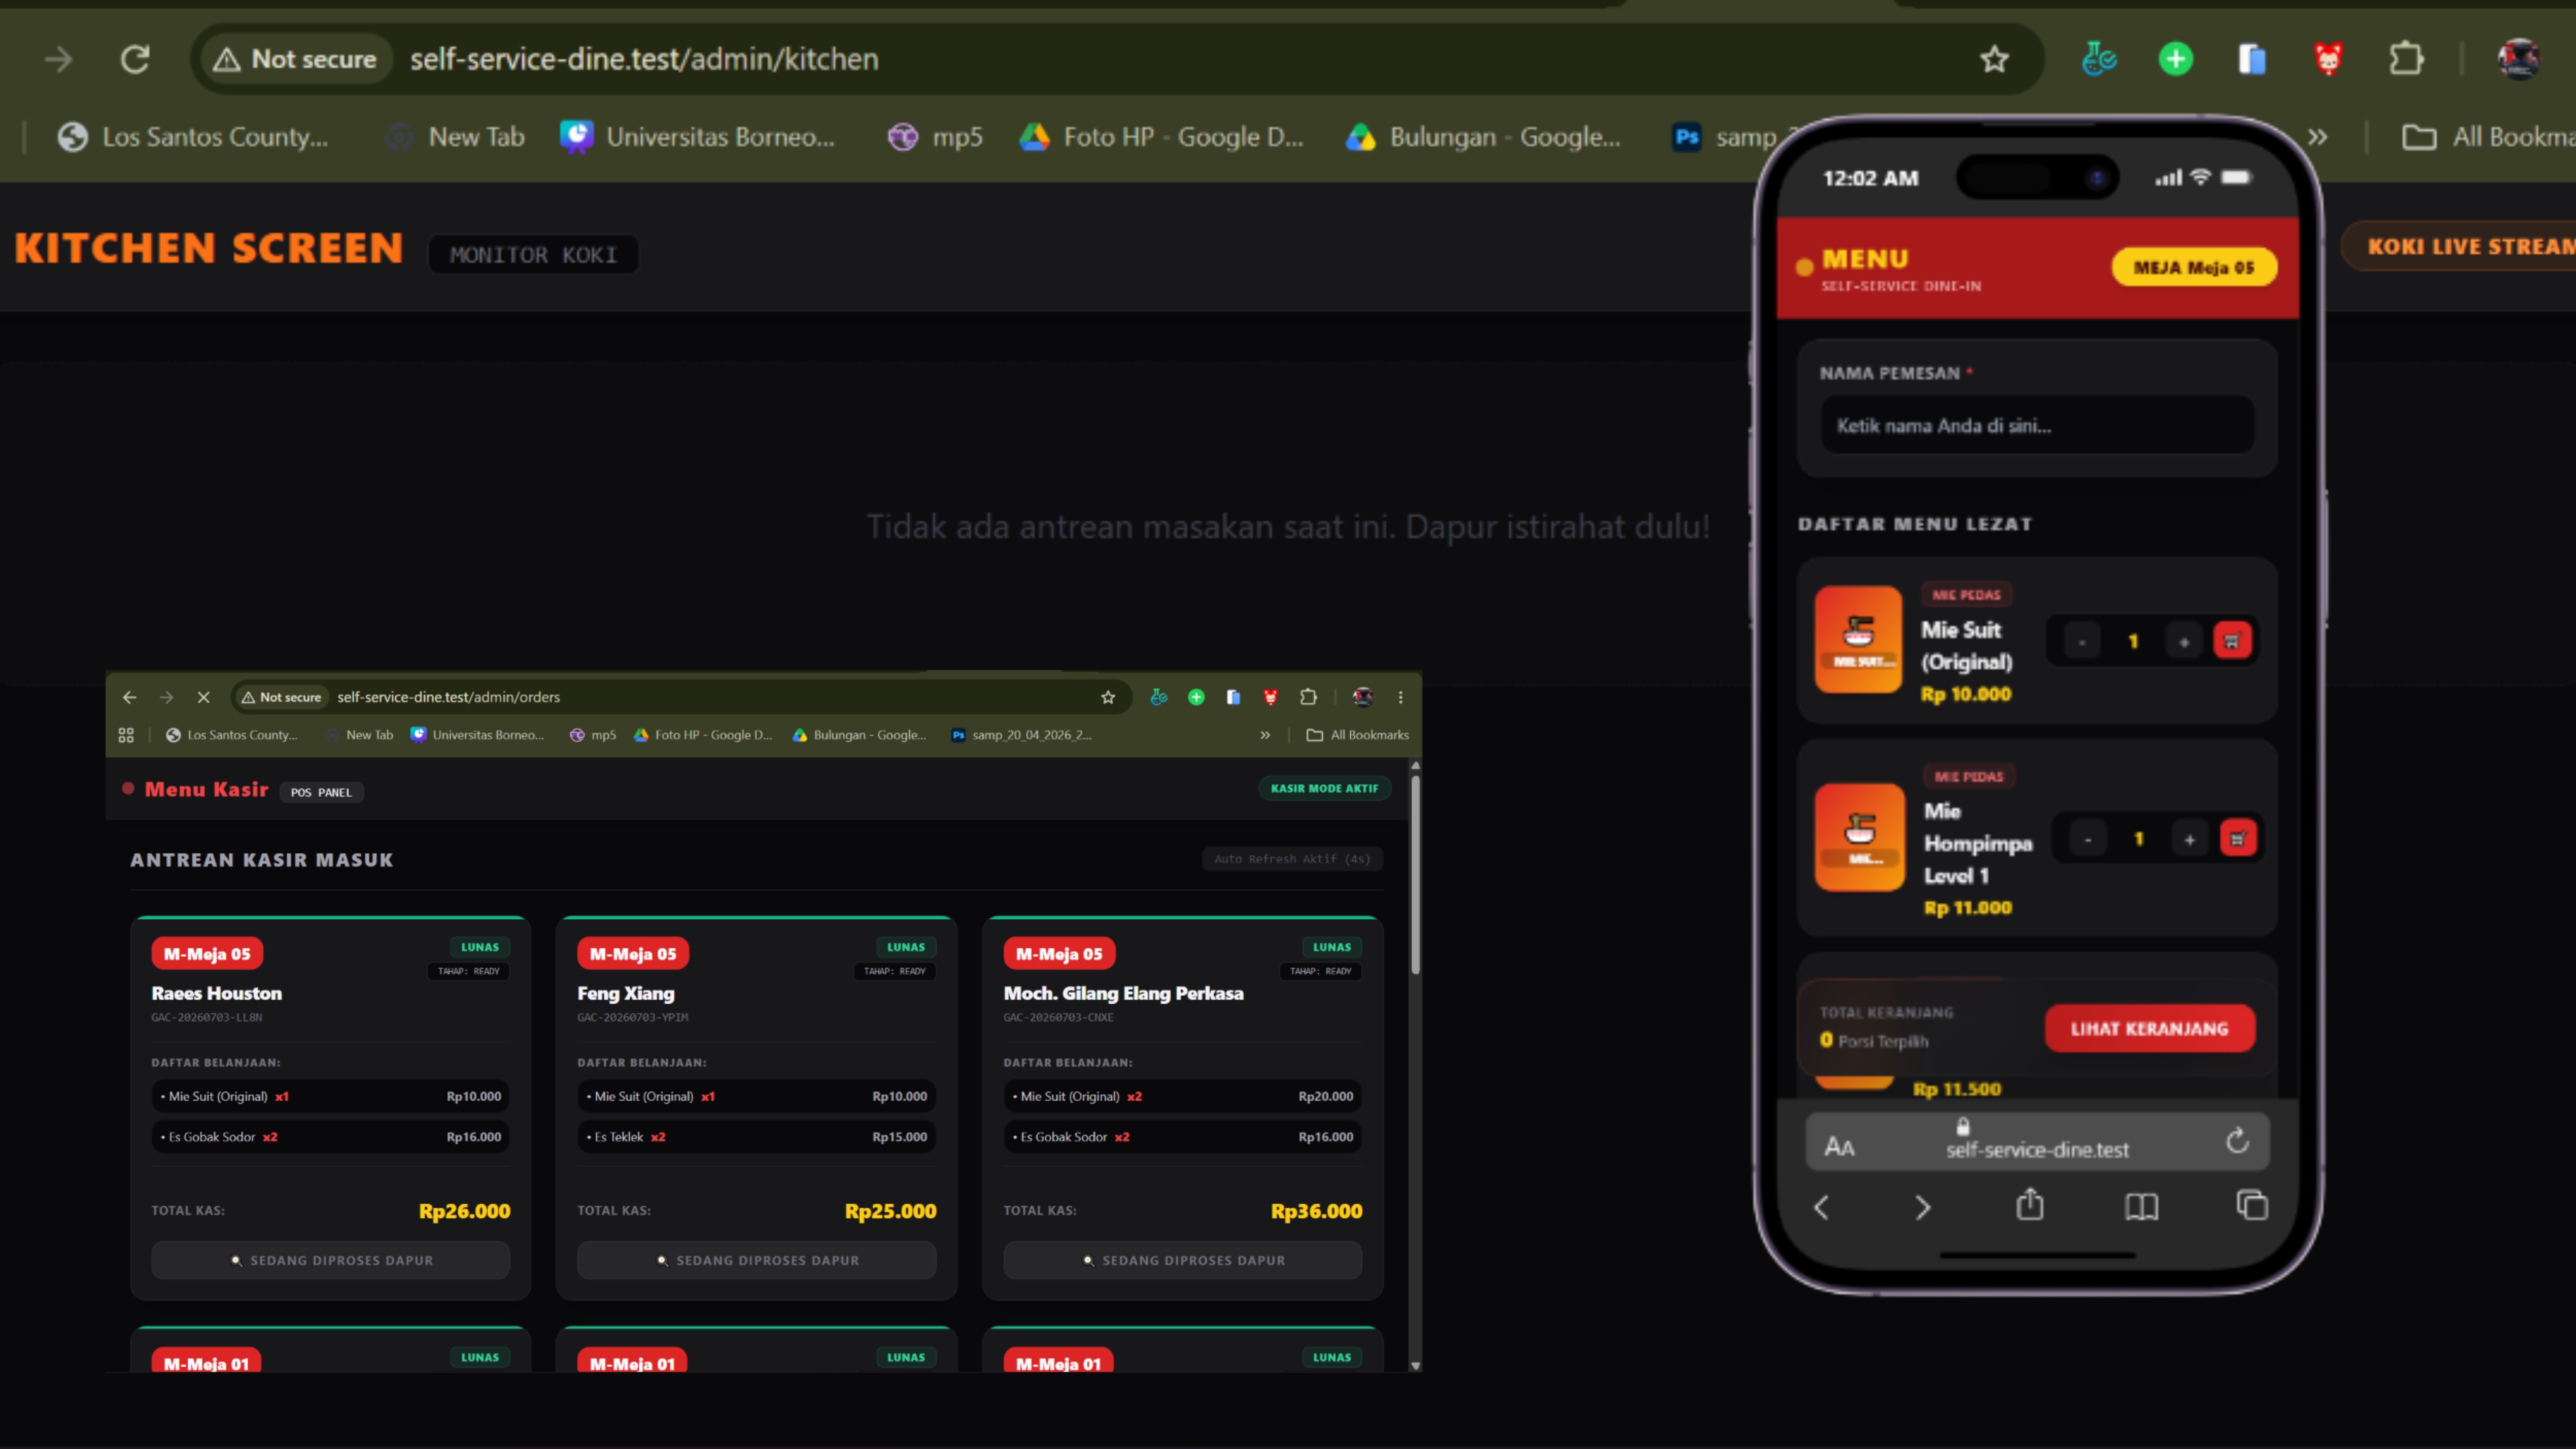Image resolution: width=2576 pixels, height=1449 pixels.
Task: Decrease Mie Suit (Original) quantity on phone
Action: [2082, 641]
